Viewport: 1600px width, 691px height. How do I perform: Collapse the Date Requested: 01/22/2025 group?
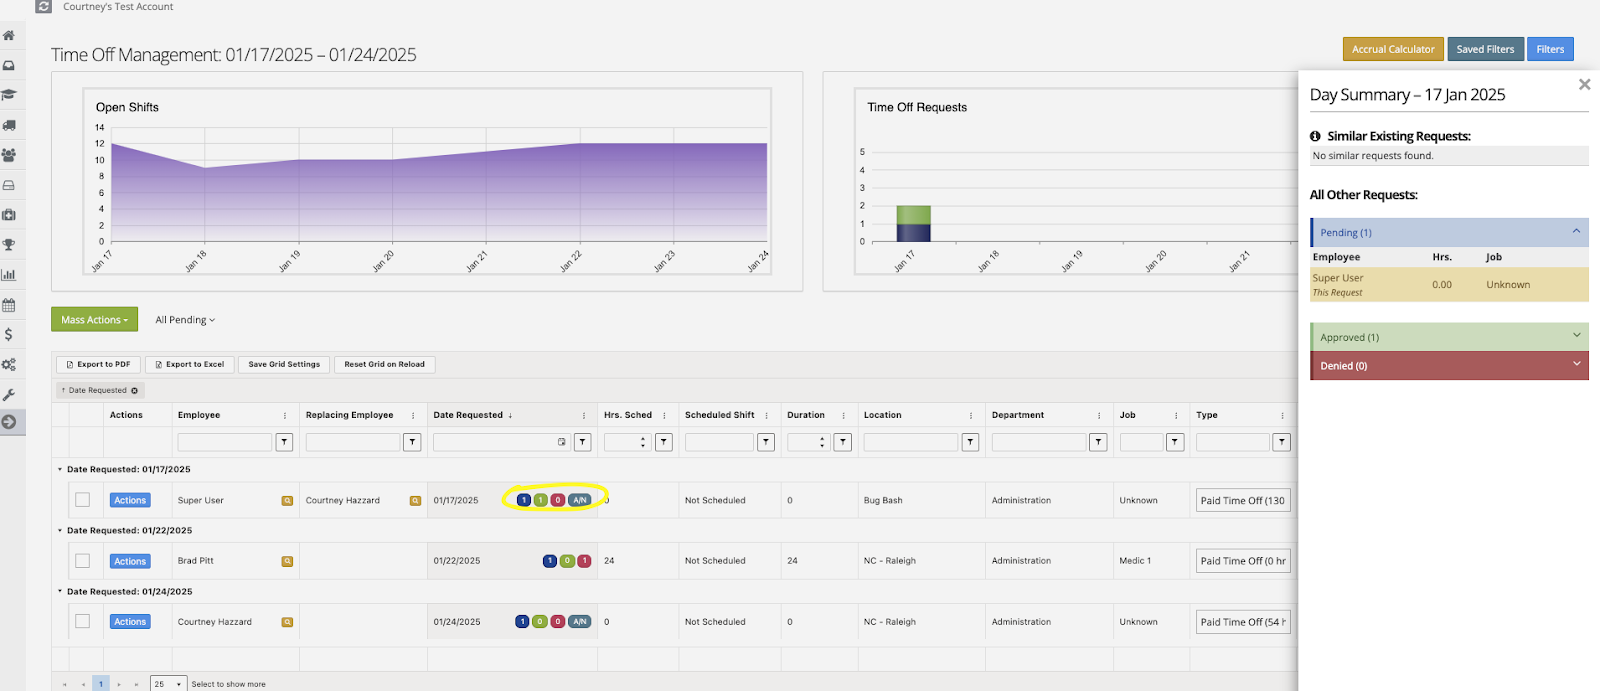coord(60,531)
